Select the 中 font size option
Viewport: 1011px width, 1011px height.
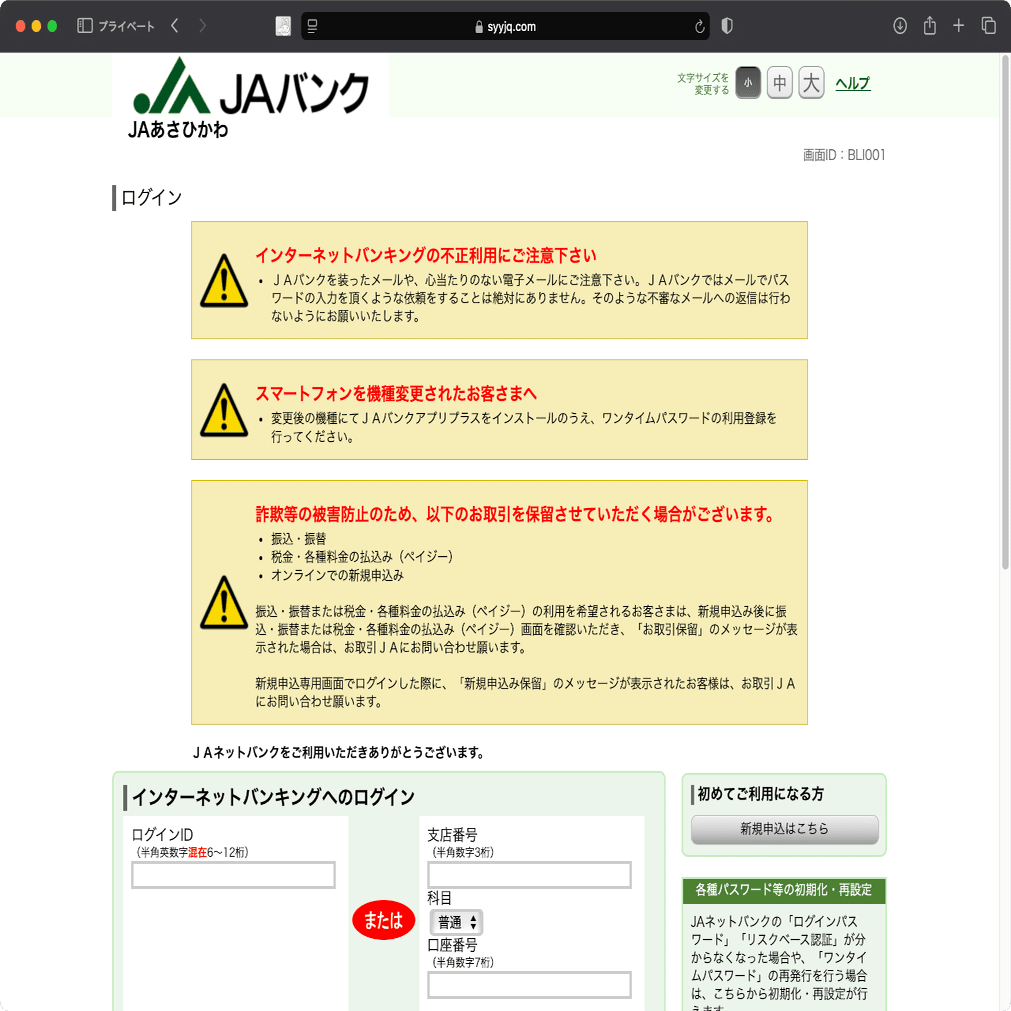click(x=779, y=83)
